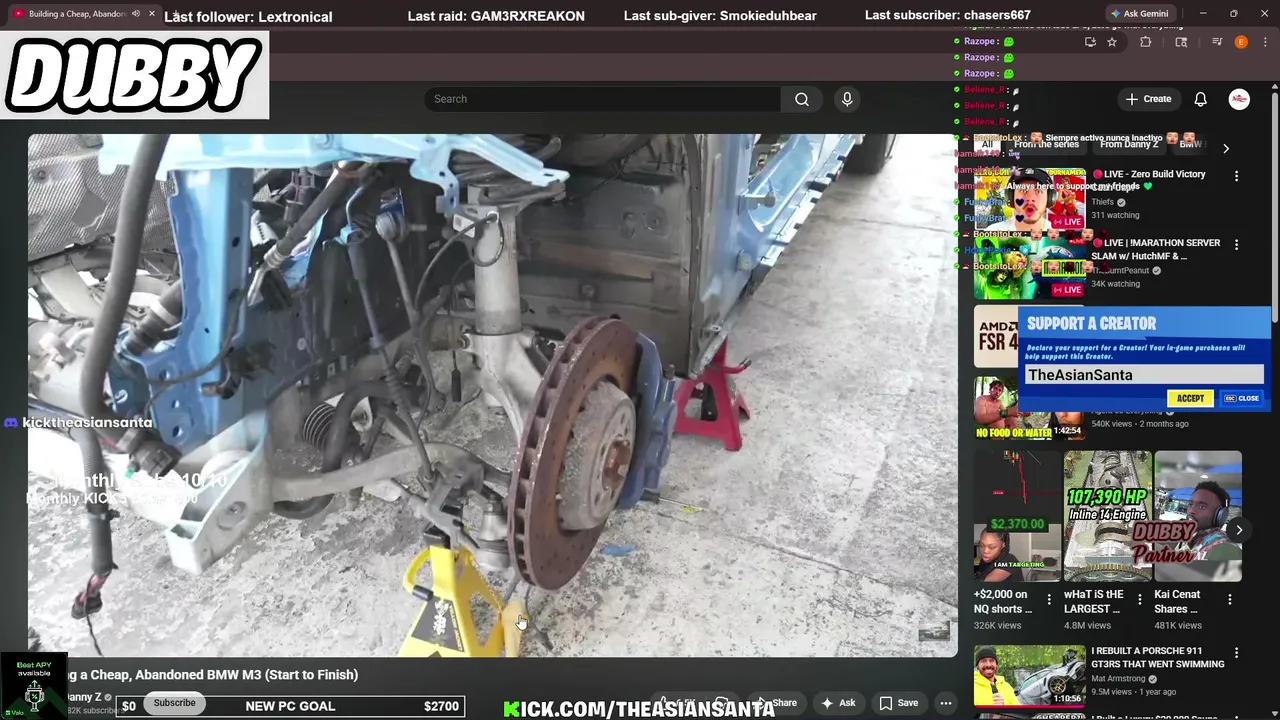Open options for the Porsche 911 GT3RS video
This screenshot has width=1280, height=720.
[1236, 653]
